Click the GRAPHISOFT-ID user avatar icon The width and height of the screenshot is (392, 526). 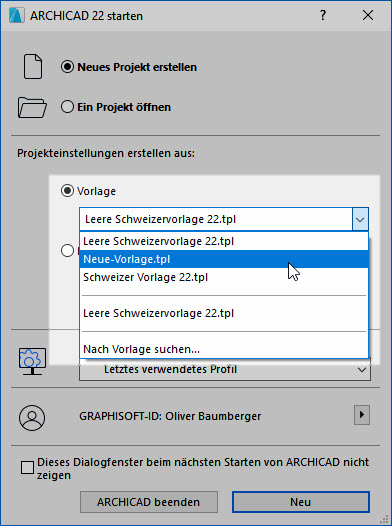pyautogui.click(x=32, y=418)
